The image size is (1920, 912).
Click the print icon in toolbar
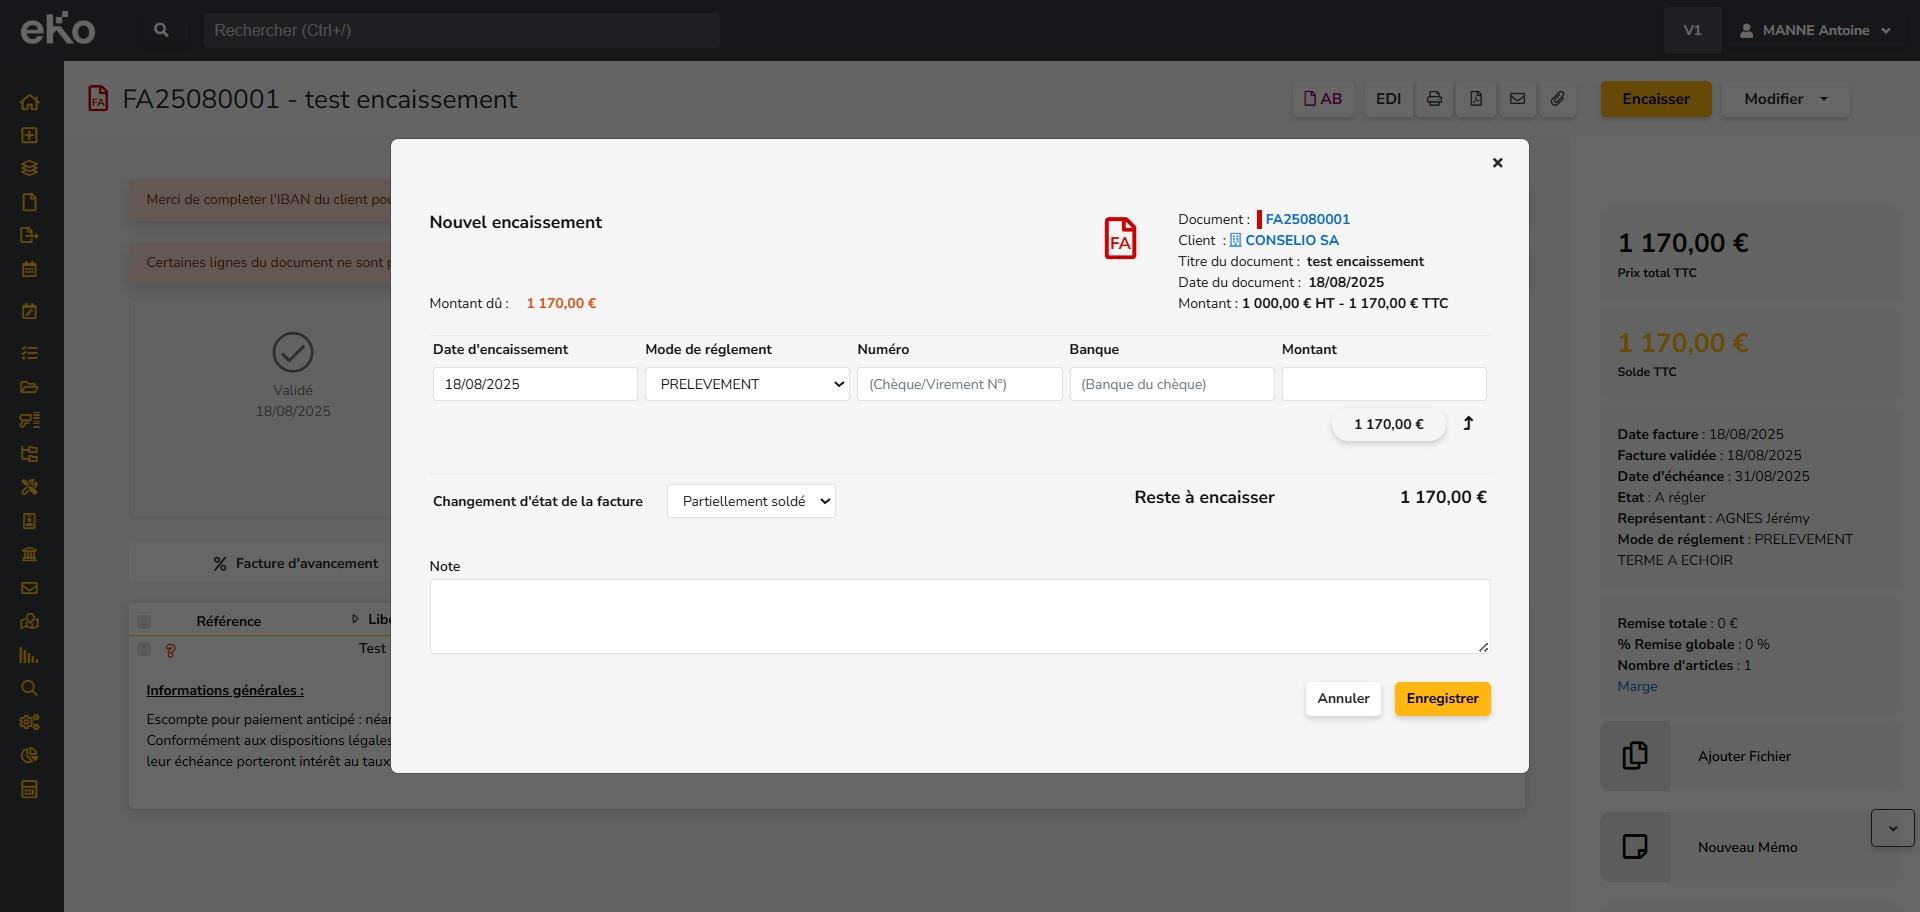(x=1434, y=99)
